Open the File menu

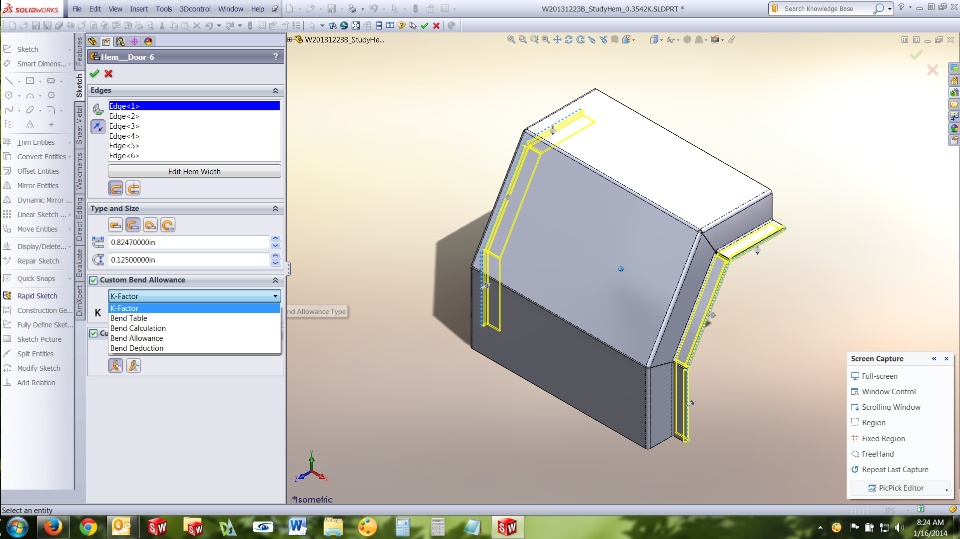pos(77,9)
